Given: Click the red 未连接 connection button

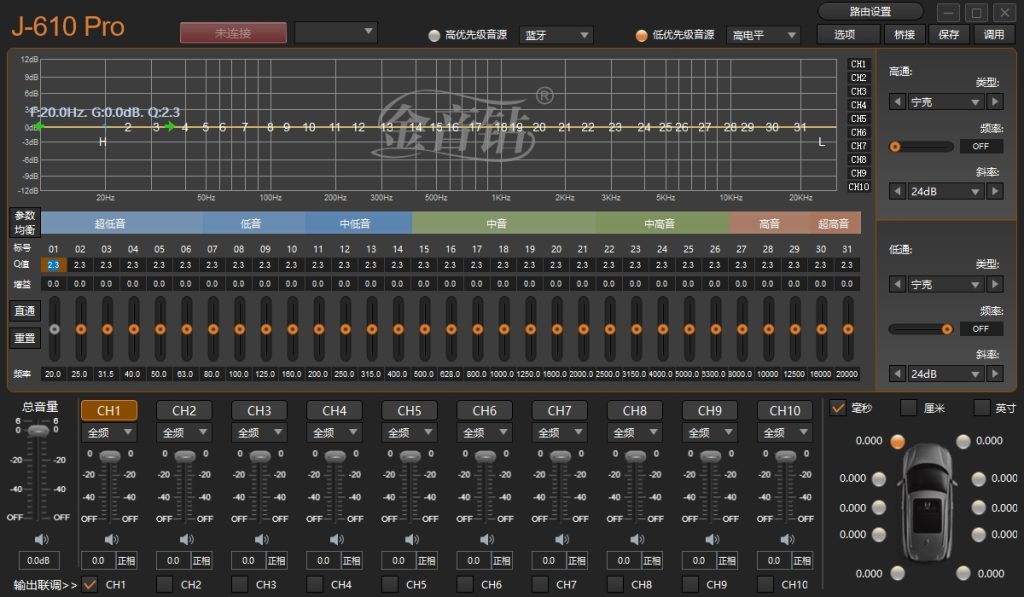Looking at the screenshot, I should [233, 33].
